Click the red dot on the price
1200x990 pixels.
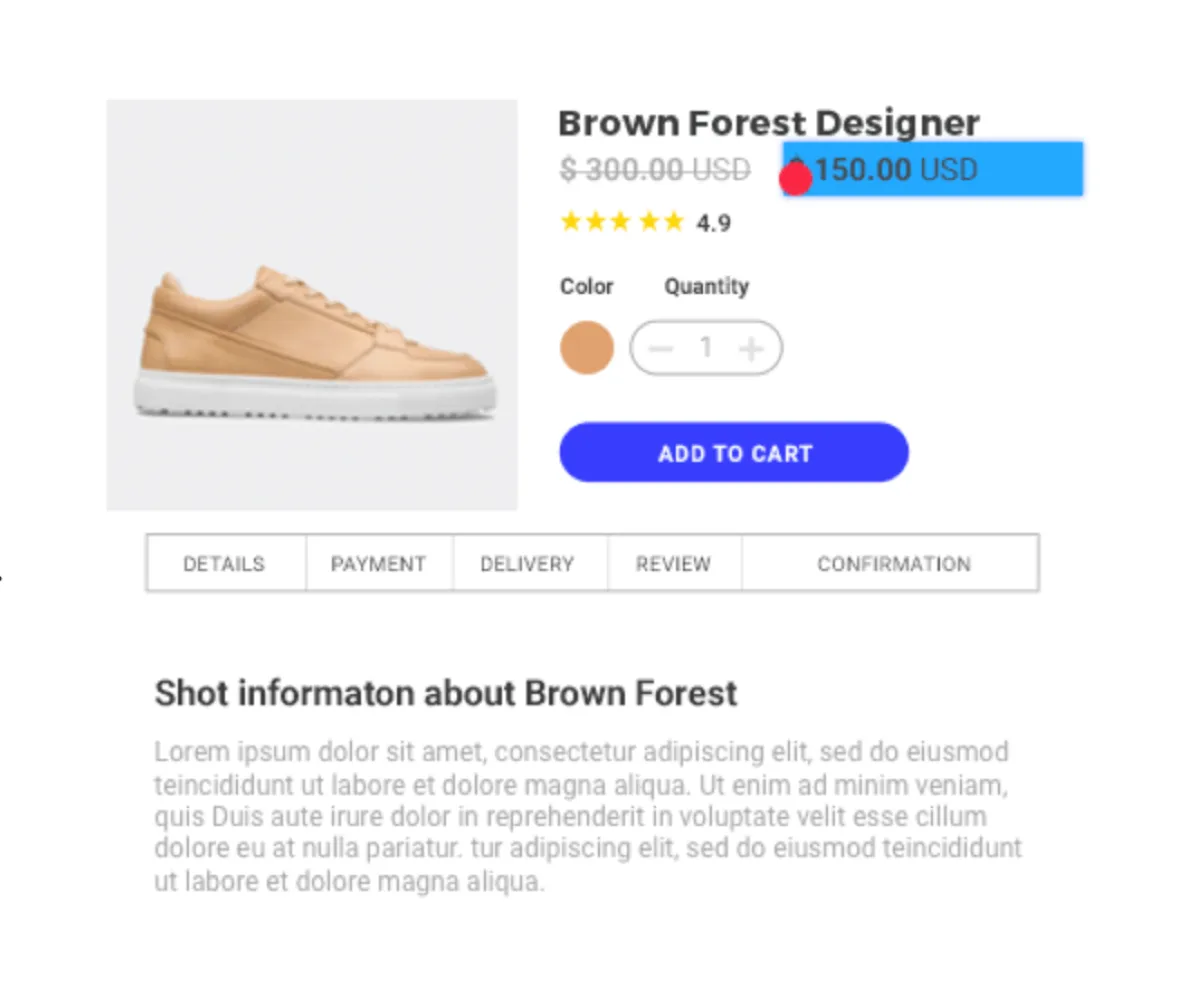tap(795, 179)
